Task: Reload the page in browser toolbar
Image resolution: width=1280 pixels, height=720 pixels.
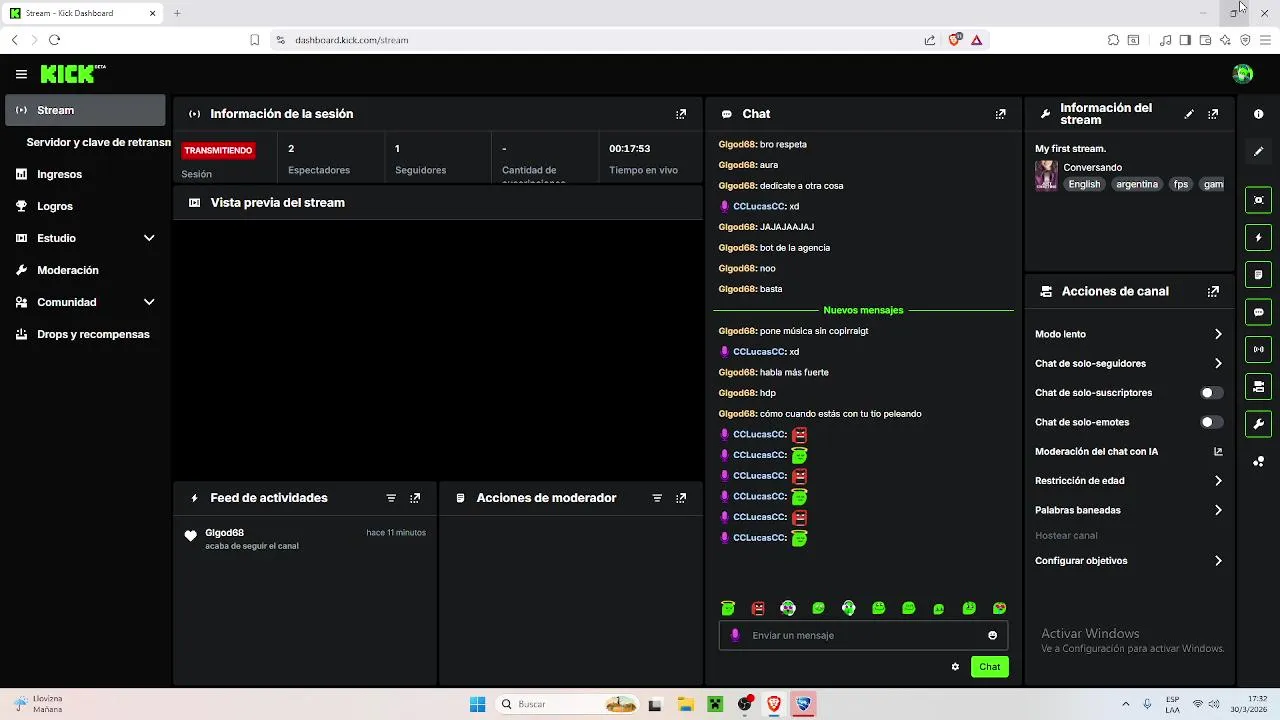Action: [x=54, y=40]
